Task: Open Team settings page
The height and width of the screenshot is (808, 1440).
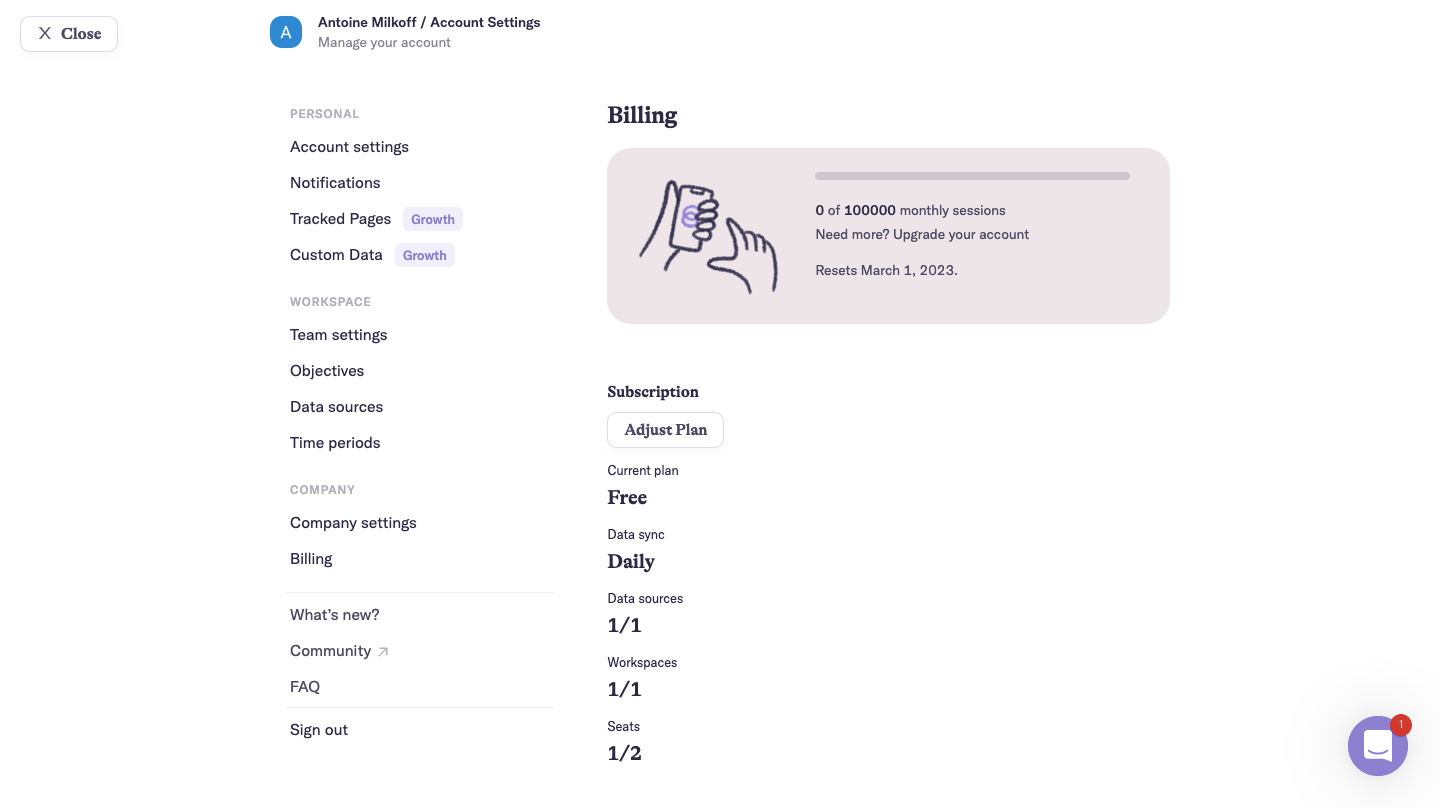Action: (x=338, y=335)
